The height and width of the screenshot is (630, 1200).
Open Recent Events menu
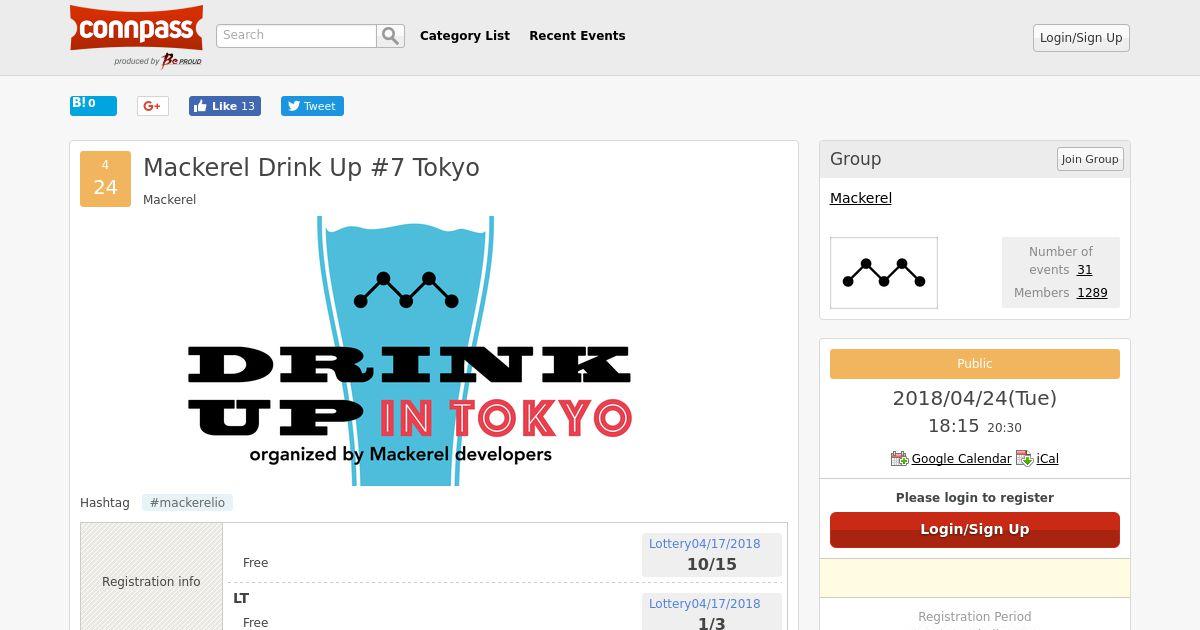(577, 36)
